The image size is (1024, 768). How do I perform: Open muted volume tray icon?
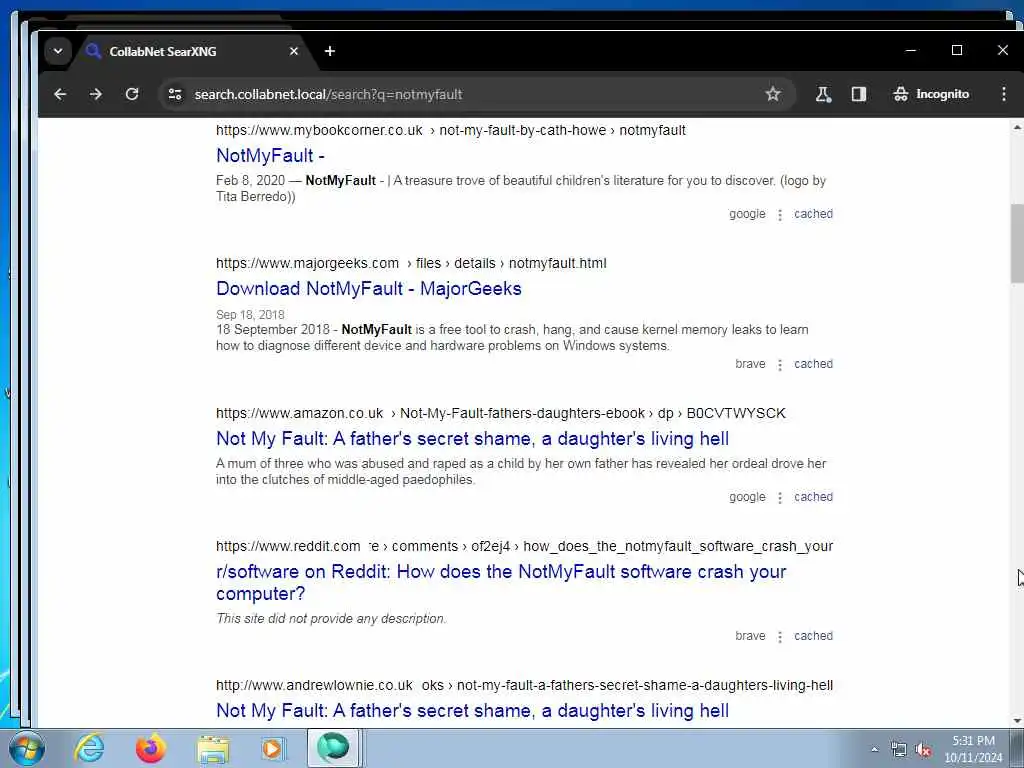coord(923,750)
